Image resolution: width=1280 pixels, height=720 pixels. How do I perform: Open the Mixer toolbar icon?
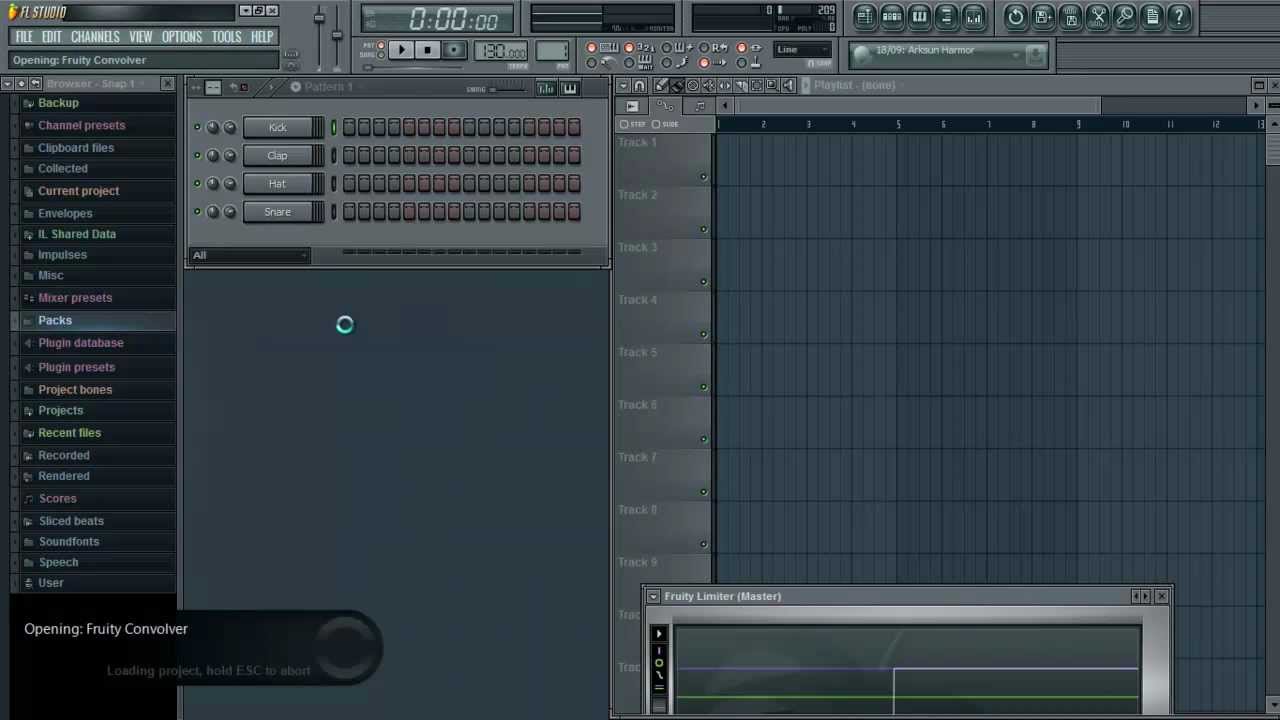click(x=974, y=16)
